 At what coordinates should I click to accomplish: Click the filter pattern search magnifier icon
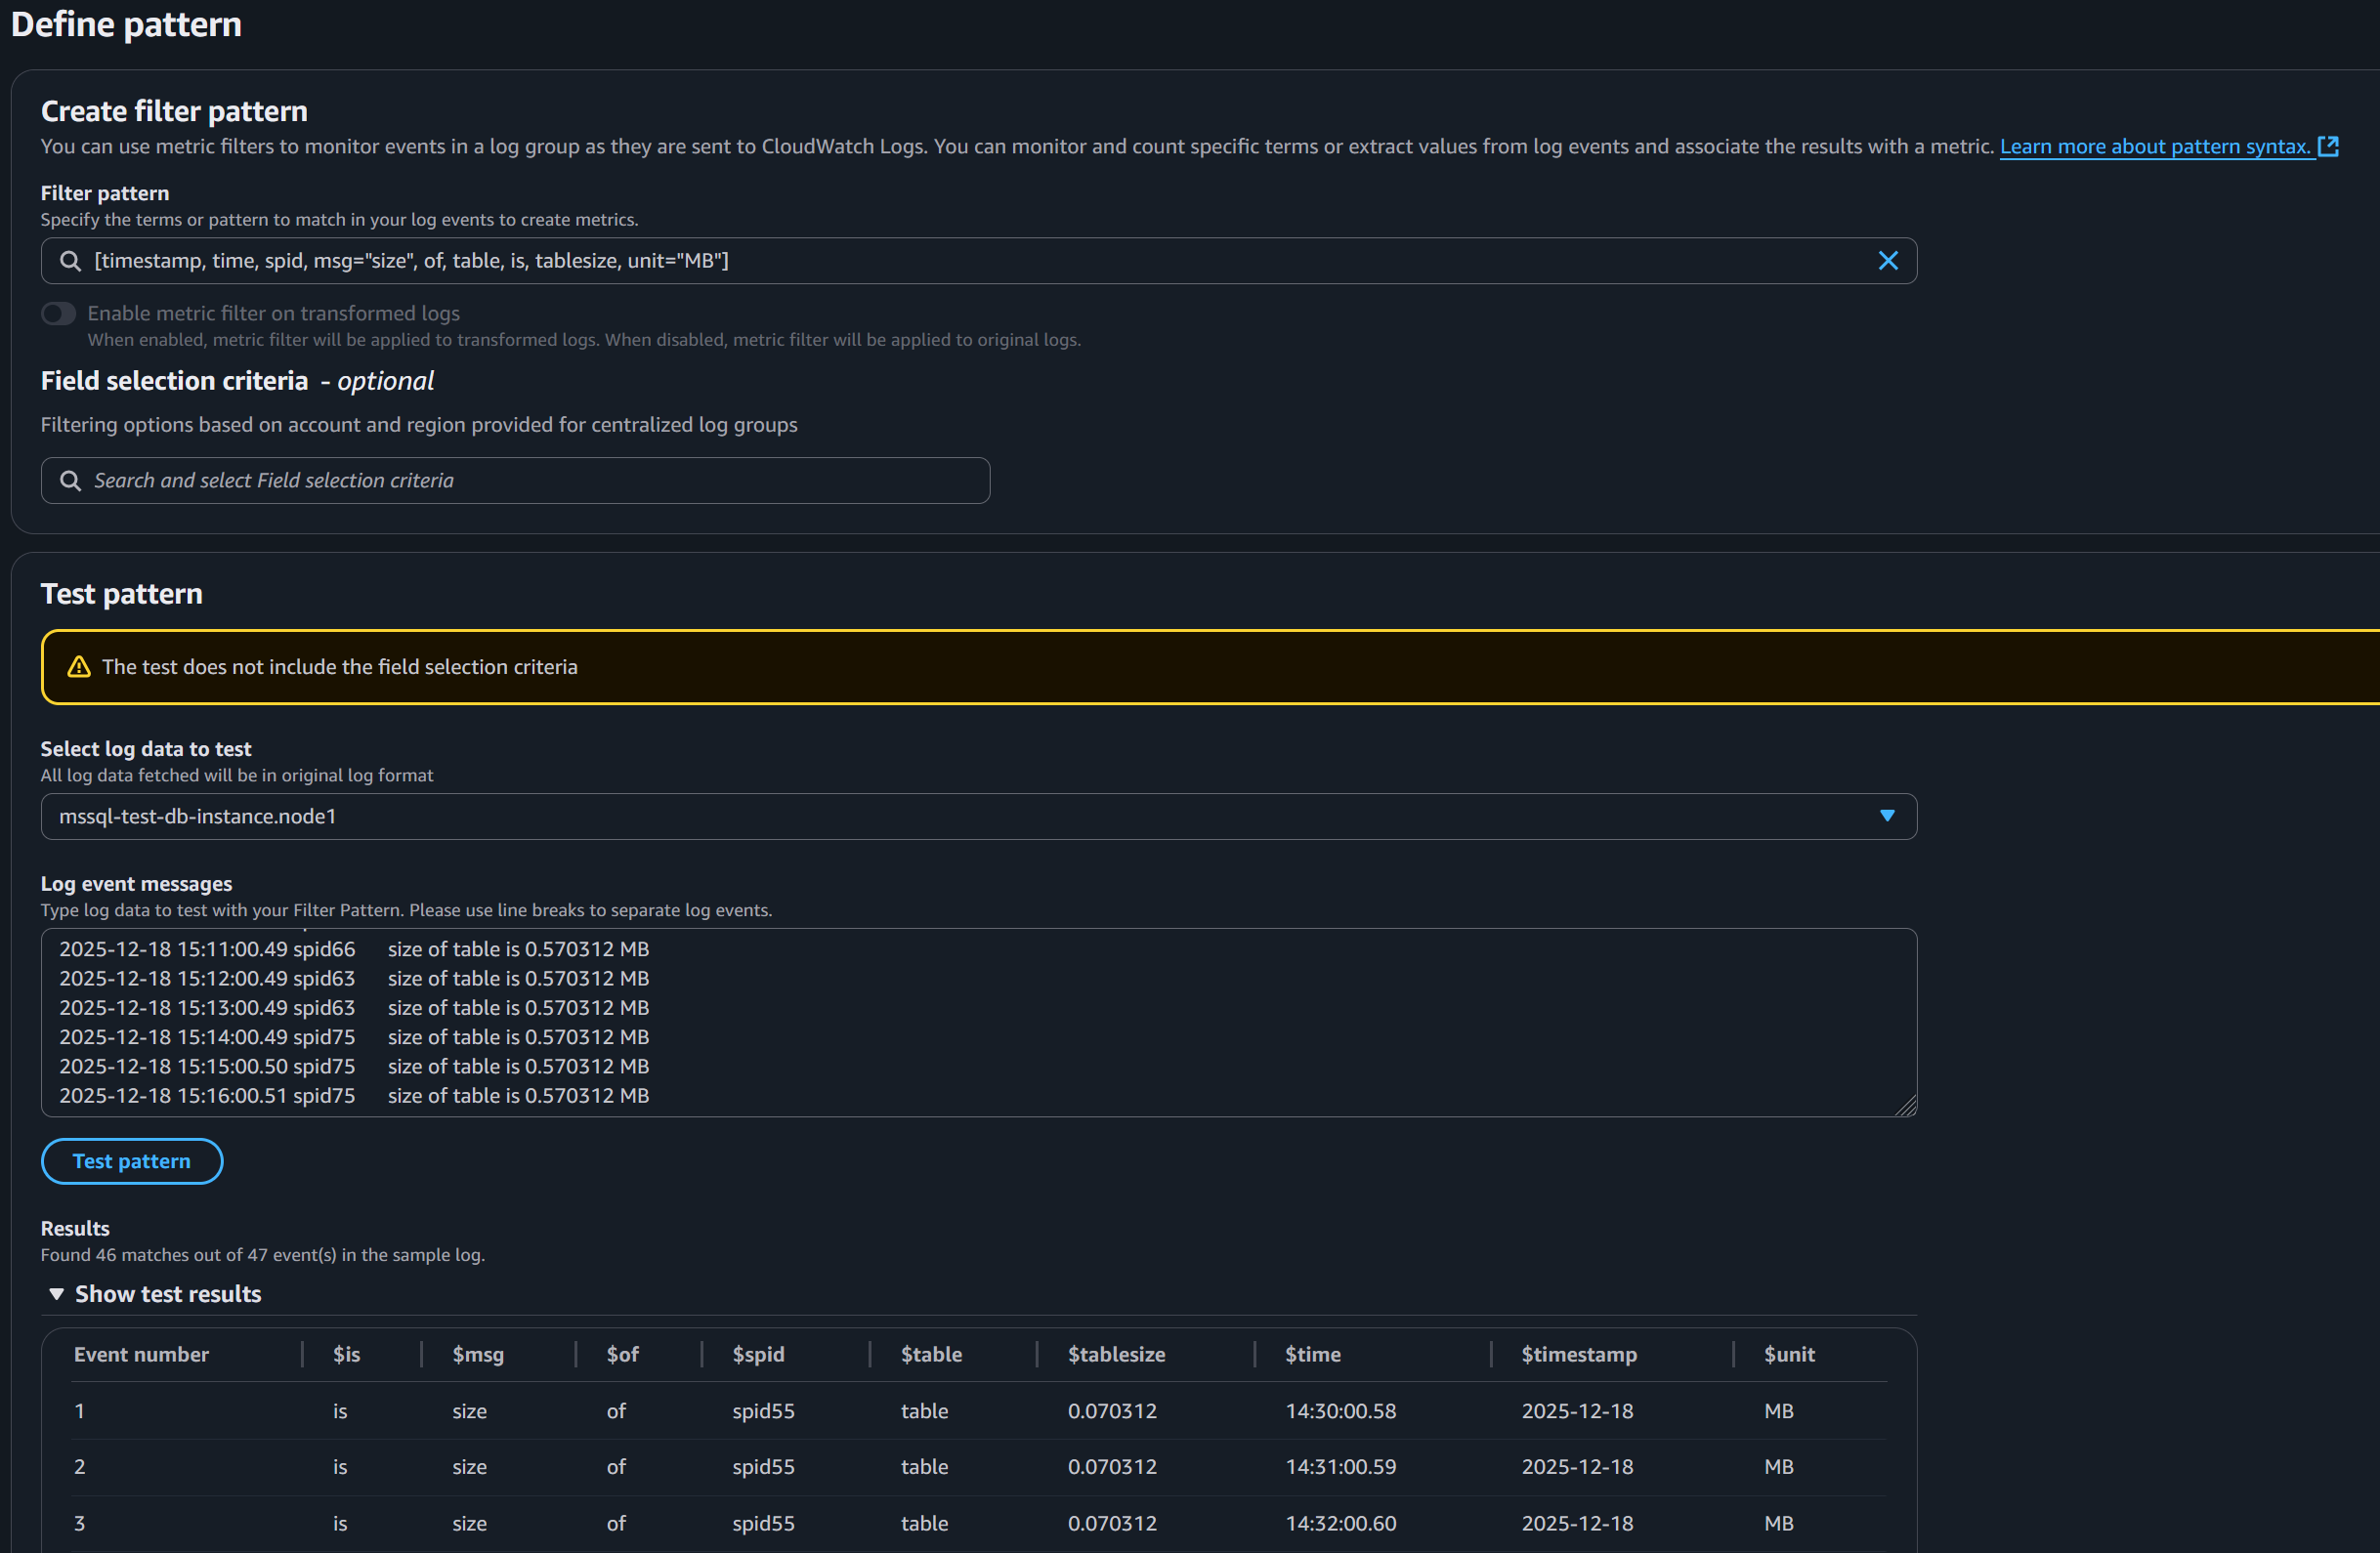point(70,261)
